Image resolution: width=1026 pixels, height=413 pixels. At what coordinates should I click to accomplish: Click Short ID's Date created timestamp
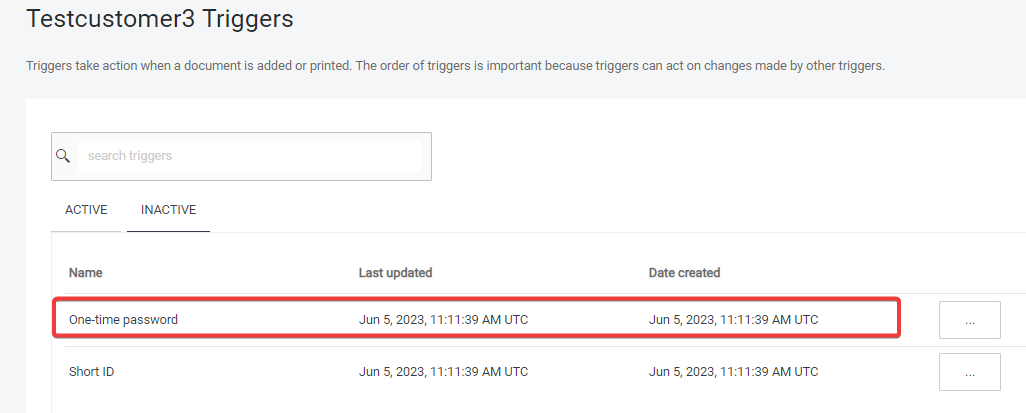point(733,372)
